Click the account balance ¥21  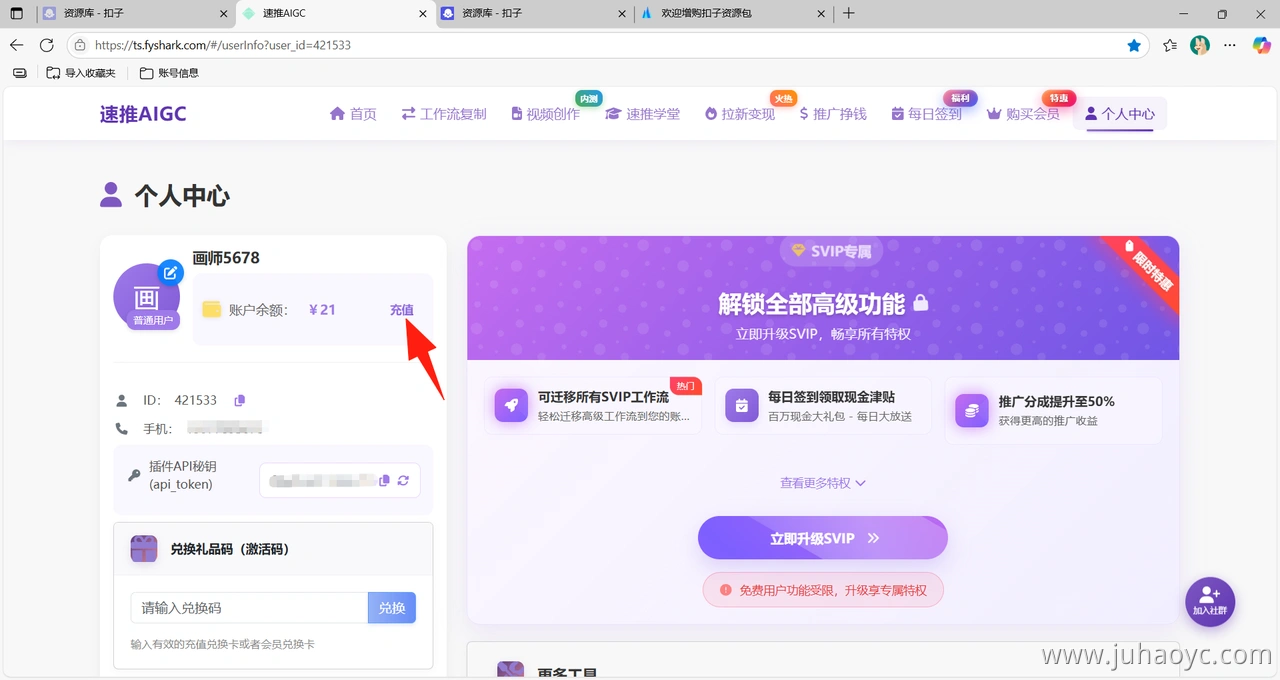click(x=322, y=310)
